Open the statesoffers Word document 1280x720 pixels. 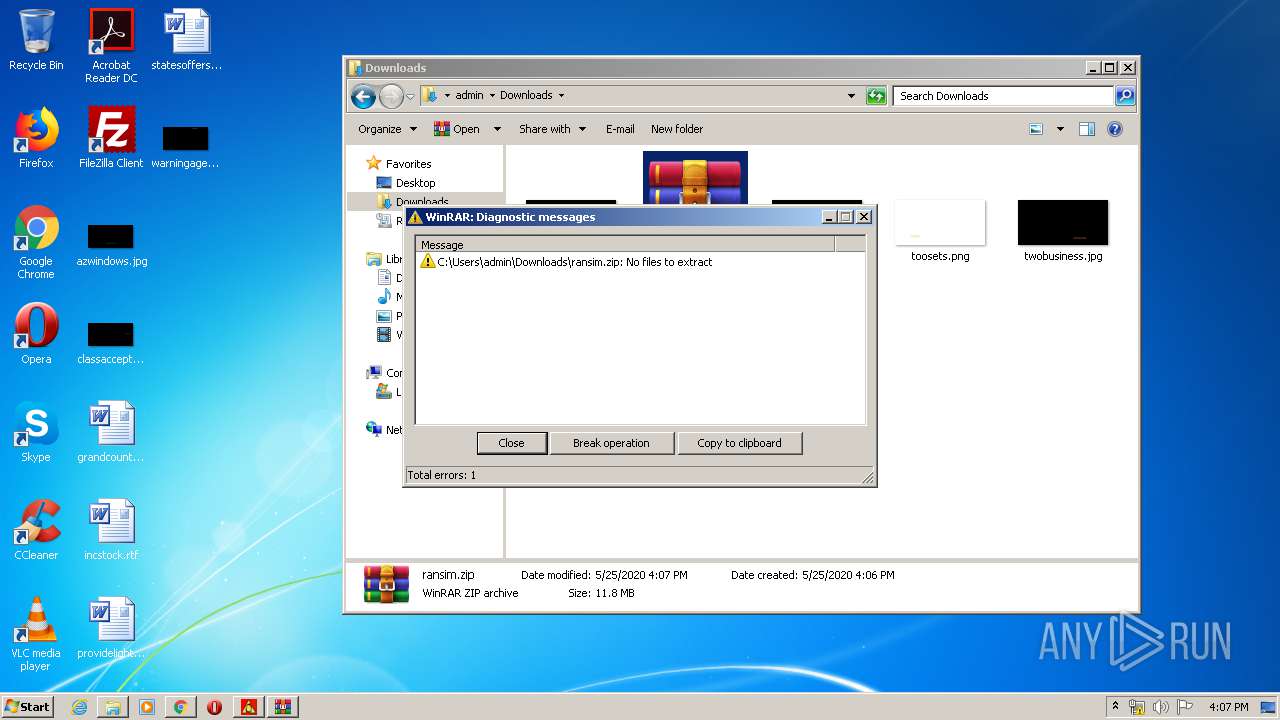[186, 40]
